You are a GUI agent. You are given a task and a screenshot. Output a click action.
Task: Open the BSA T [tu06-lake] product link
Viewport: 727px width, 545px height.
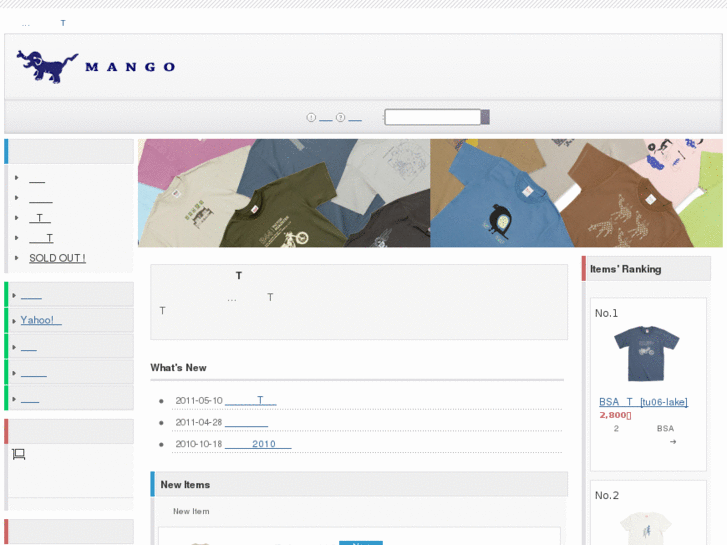[643, 402]
